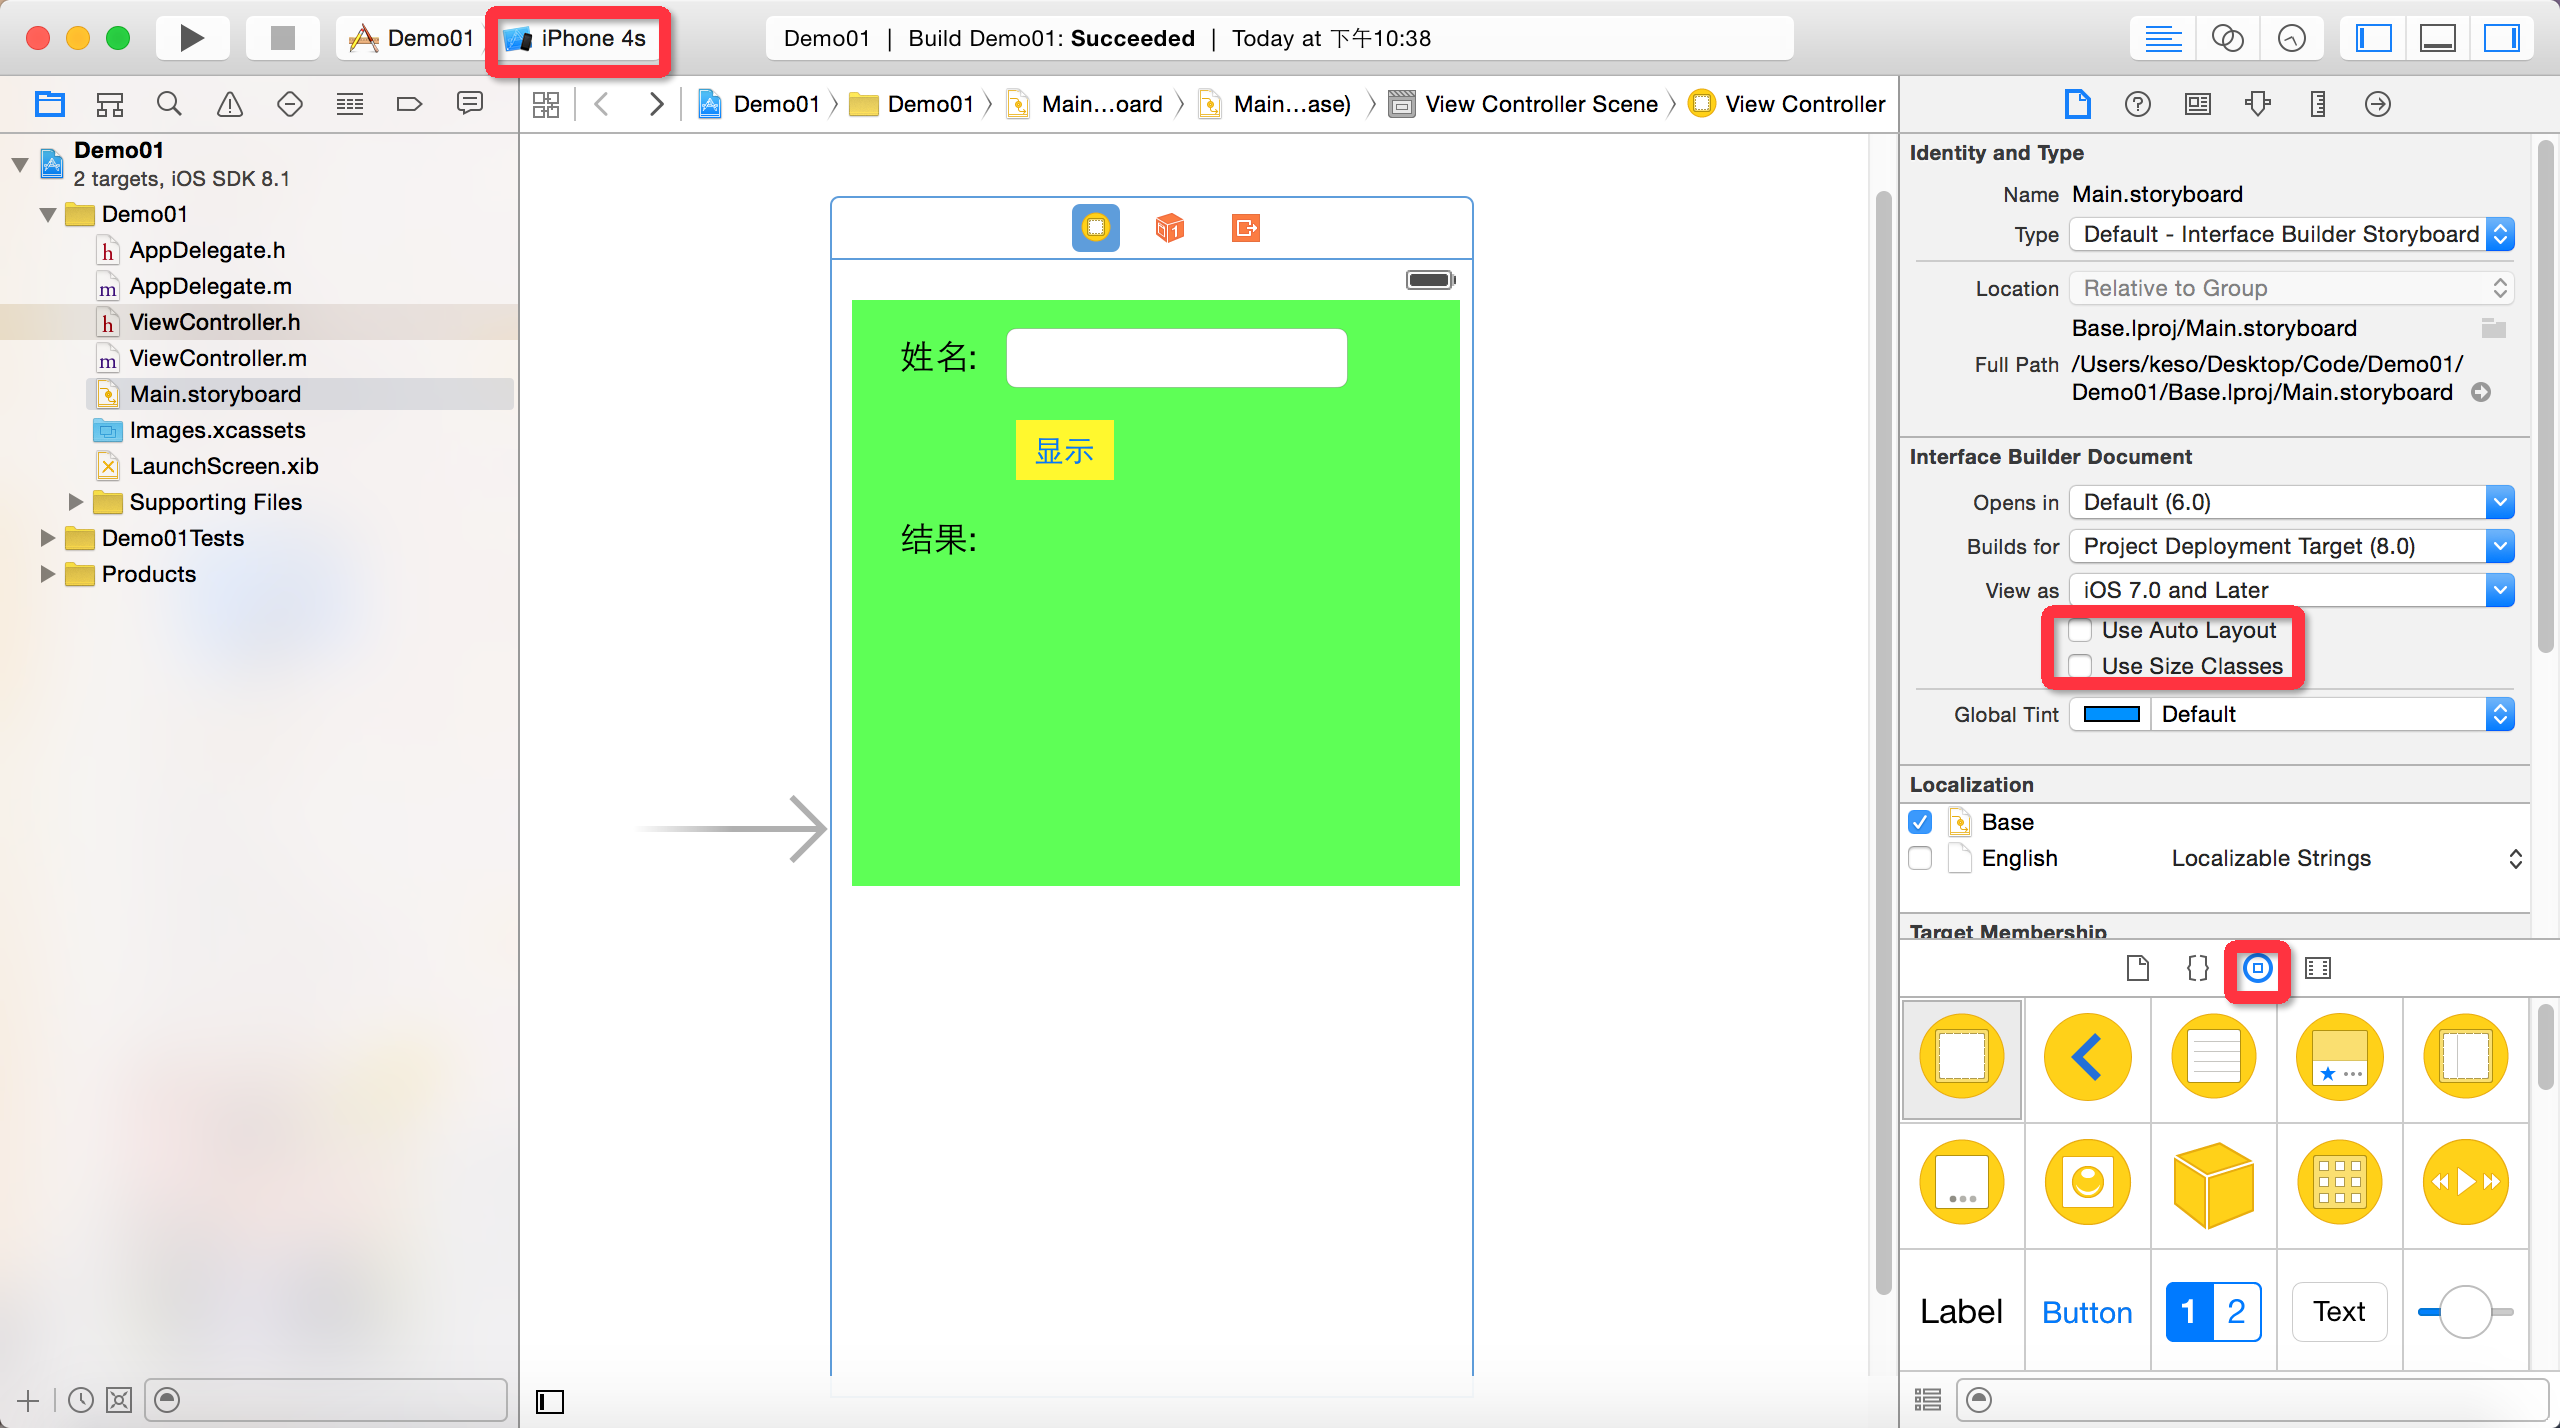Open the Debug navigator tab
Viewport: 2560px width, 1428px height.
tap(350, 104)
